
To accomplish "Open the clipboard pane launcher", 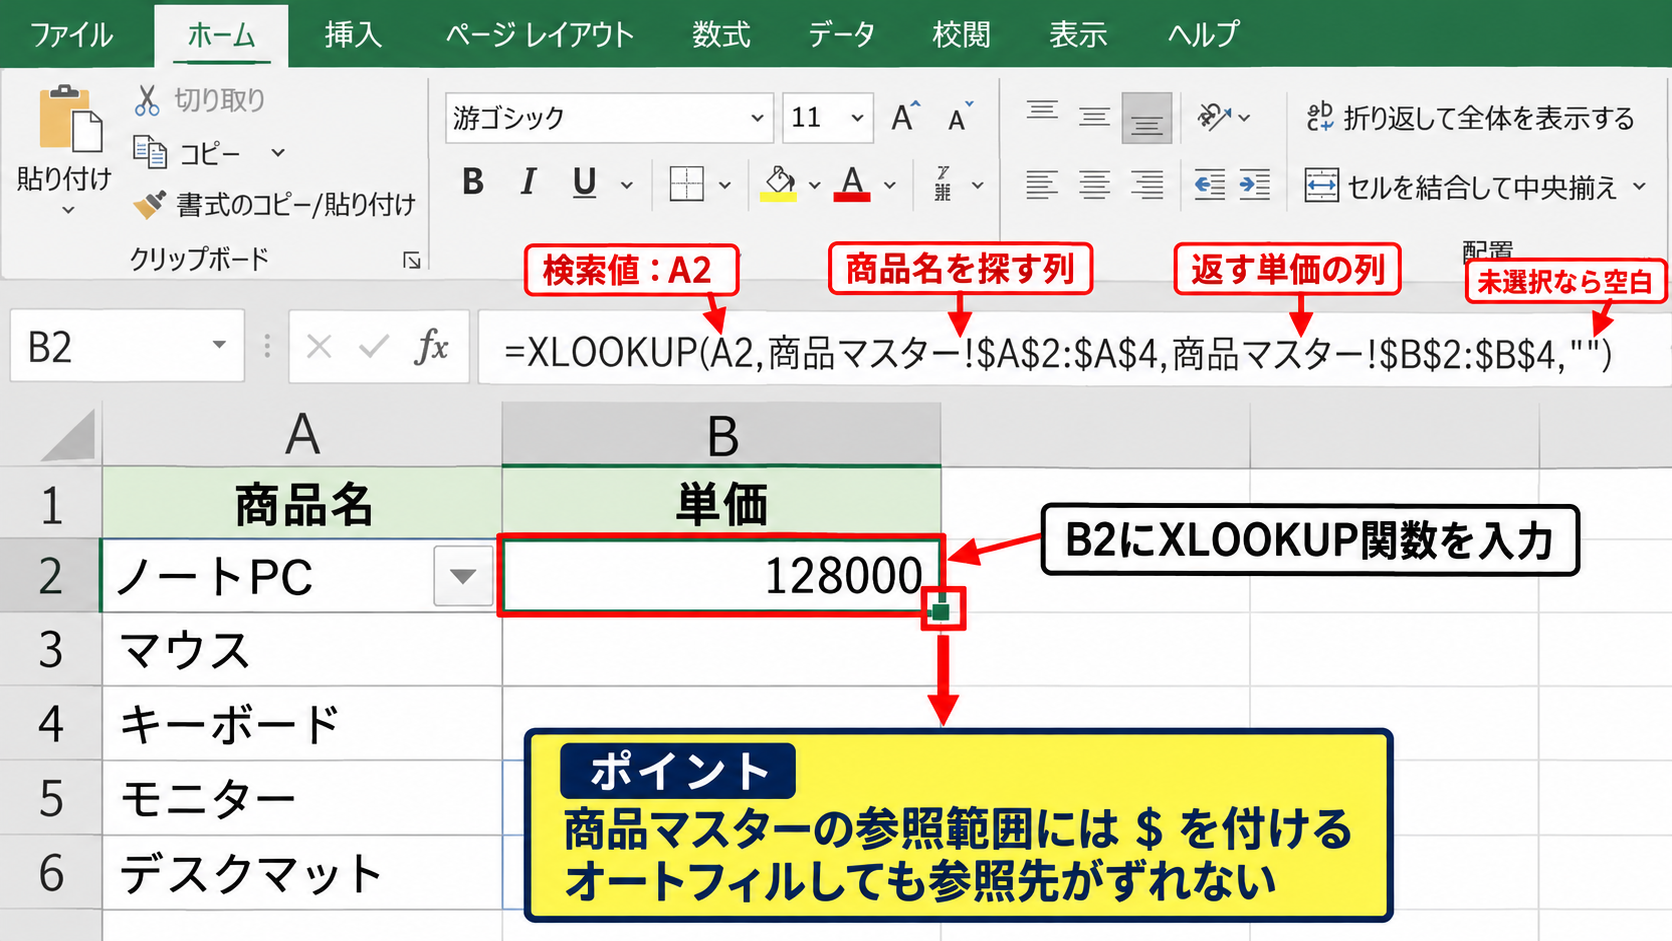I will pyautogui.click(x=411, y=260).
